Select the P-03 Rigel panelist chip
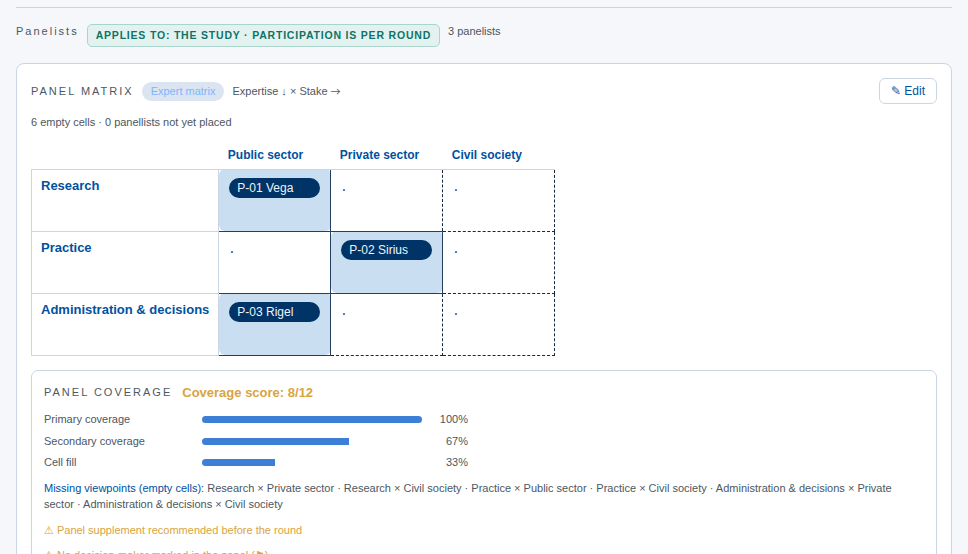The height and width of the screenshot is (554, 968). click(x=274, y=312)
